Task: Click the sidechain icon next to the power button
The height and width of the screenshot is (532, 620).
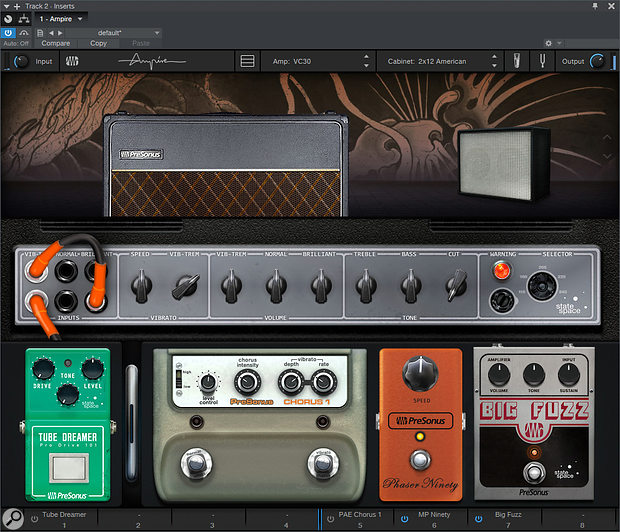Action: point(24,33)
